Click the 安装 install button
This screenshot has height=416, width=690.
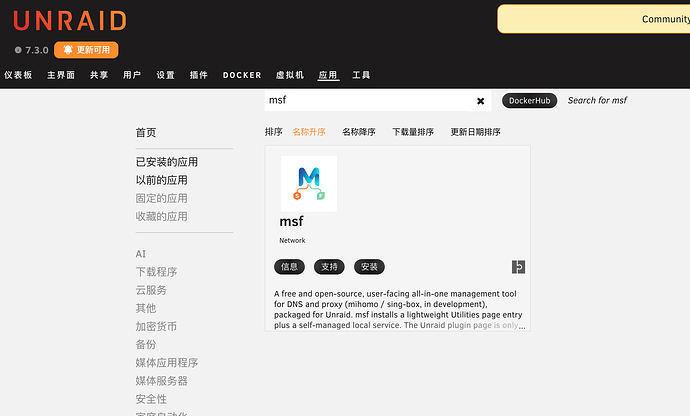click(x=369, y=267)
